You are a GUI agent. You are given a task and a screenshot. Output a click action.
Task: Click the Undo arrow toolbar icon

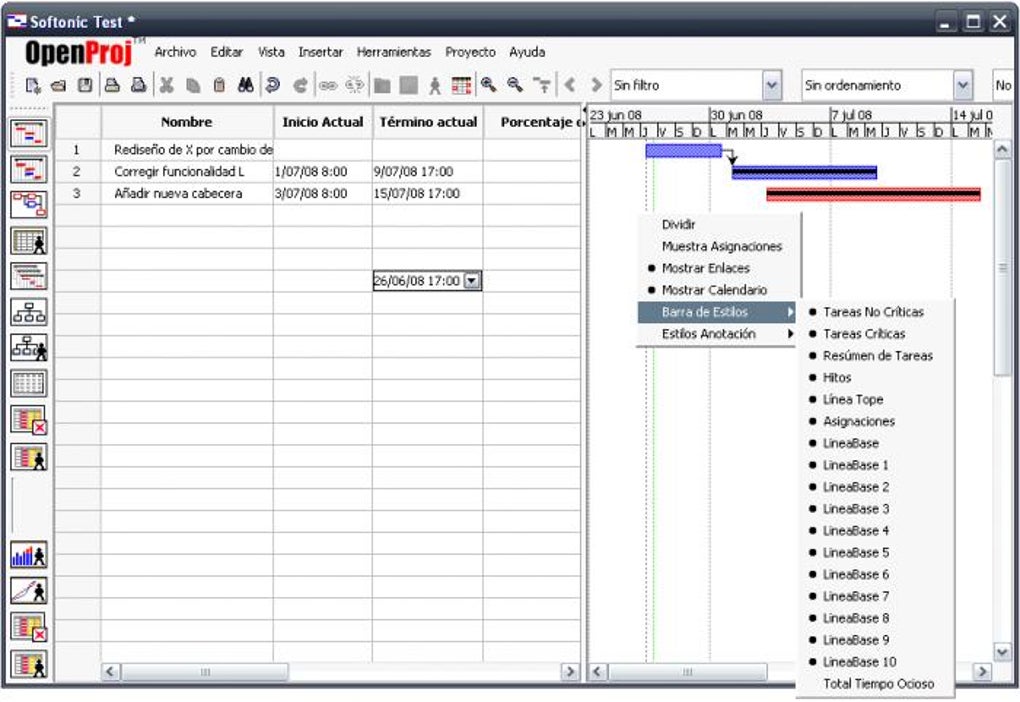pyautogui.click(x=273, y=85)
